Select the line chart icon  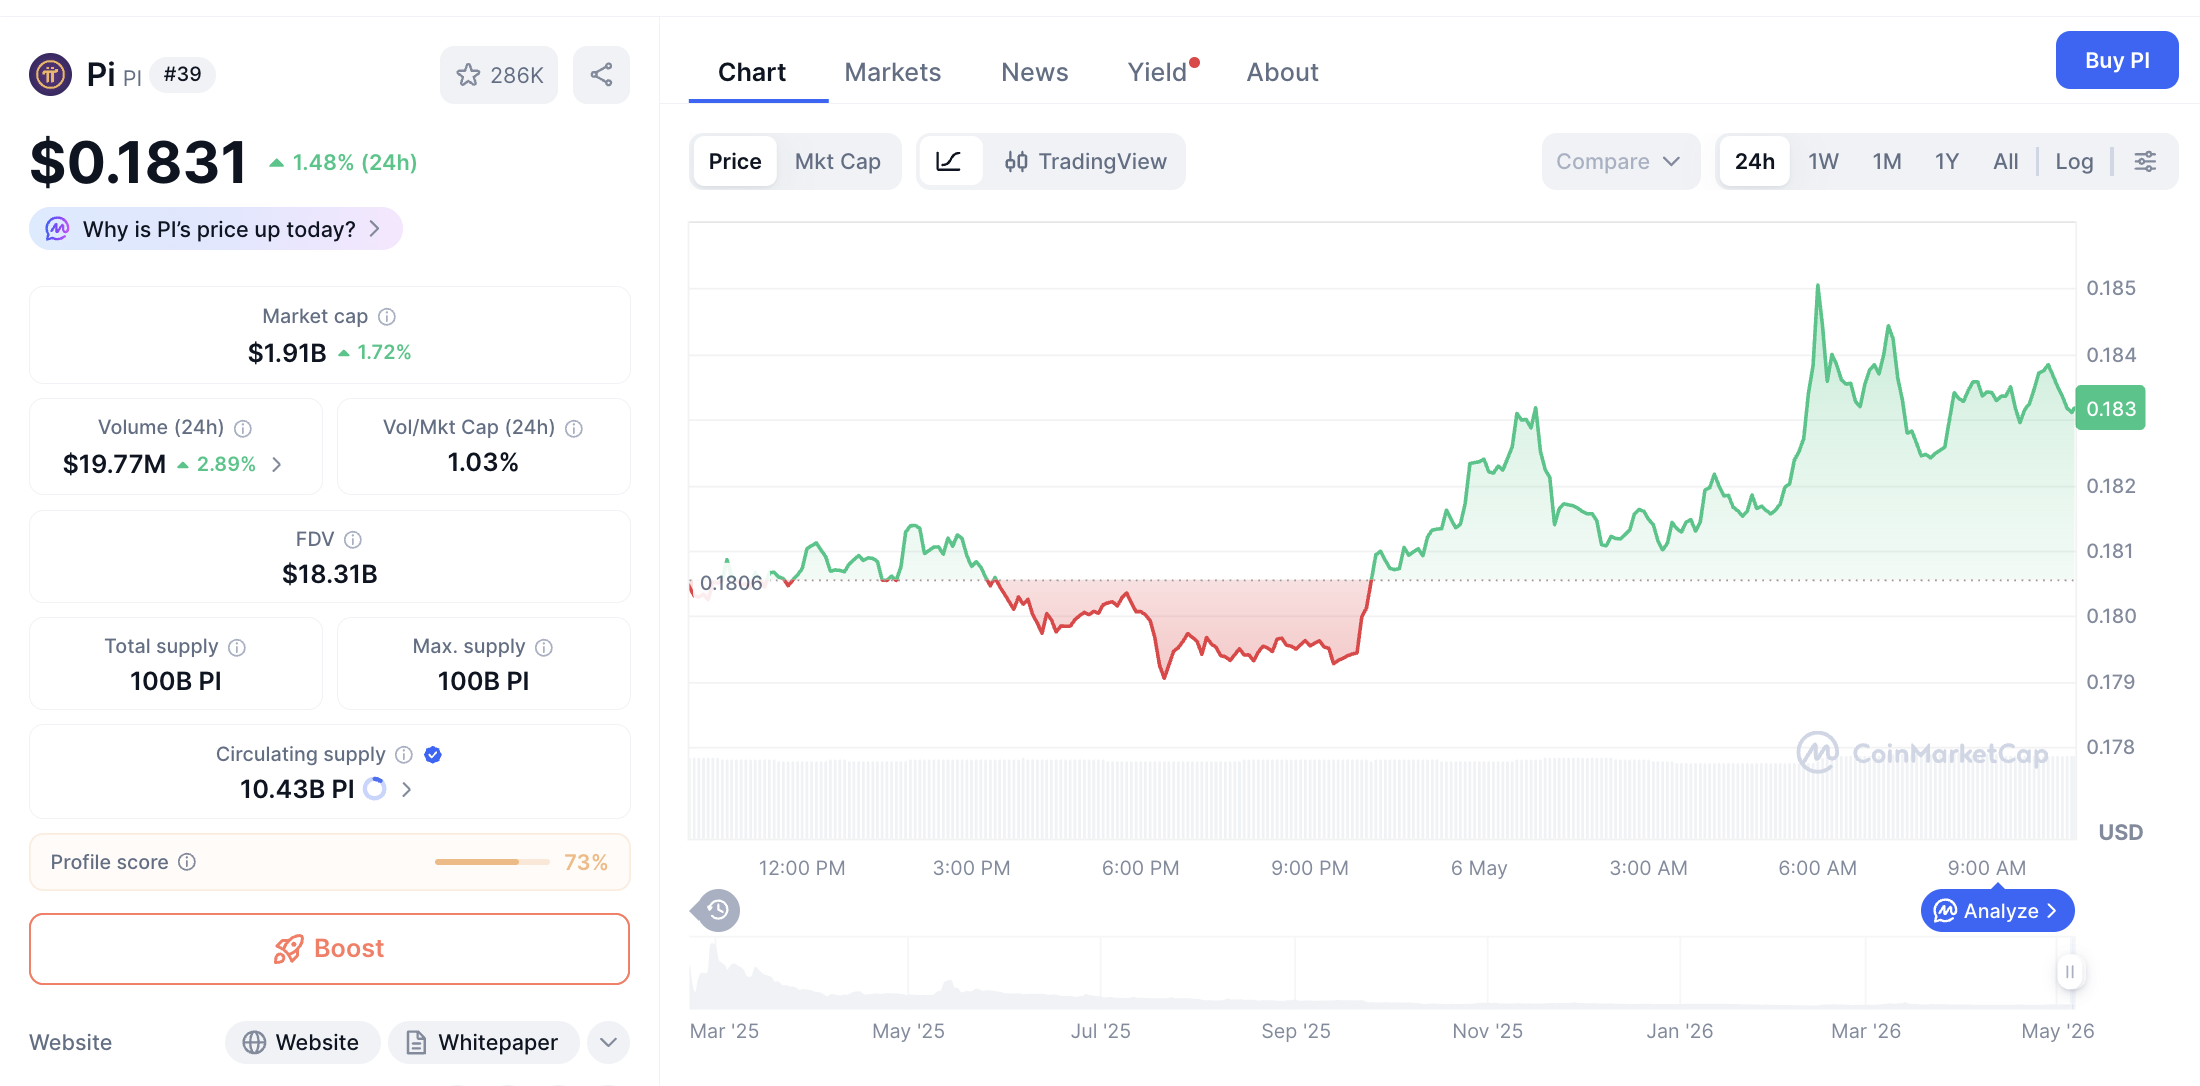pos(949,161)
